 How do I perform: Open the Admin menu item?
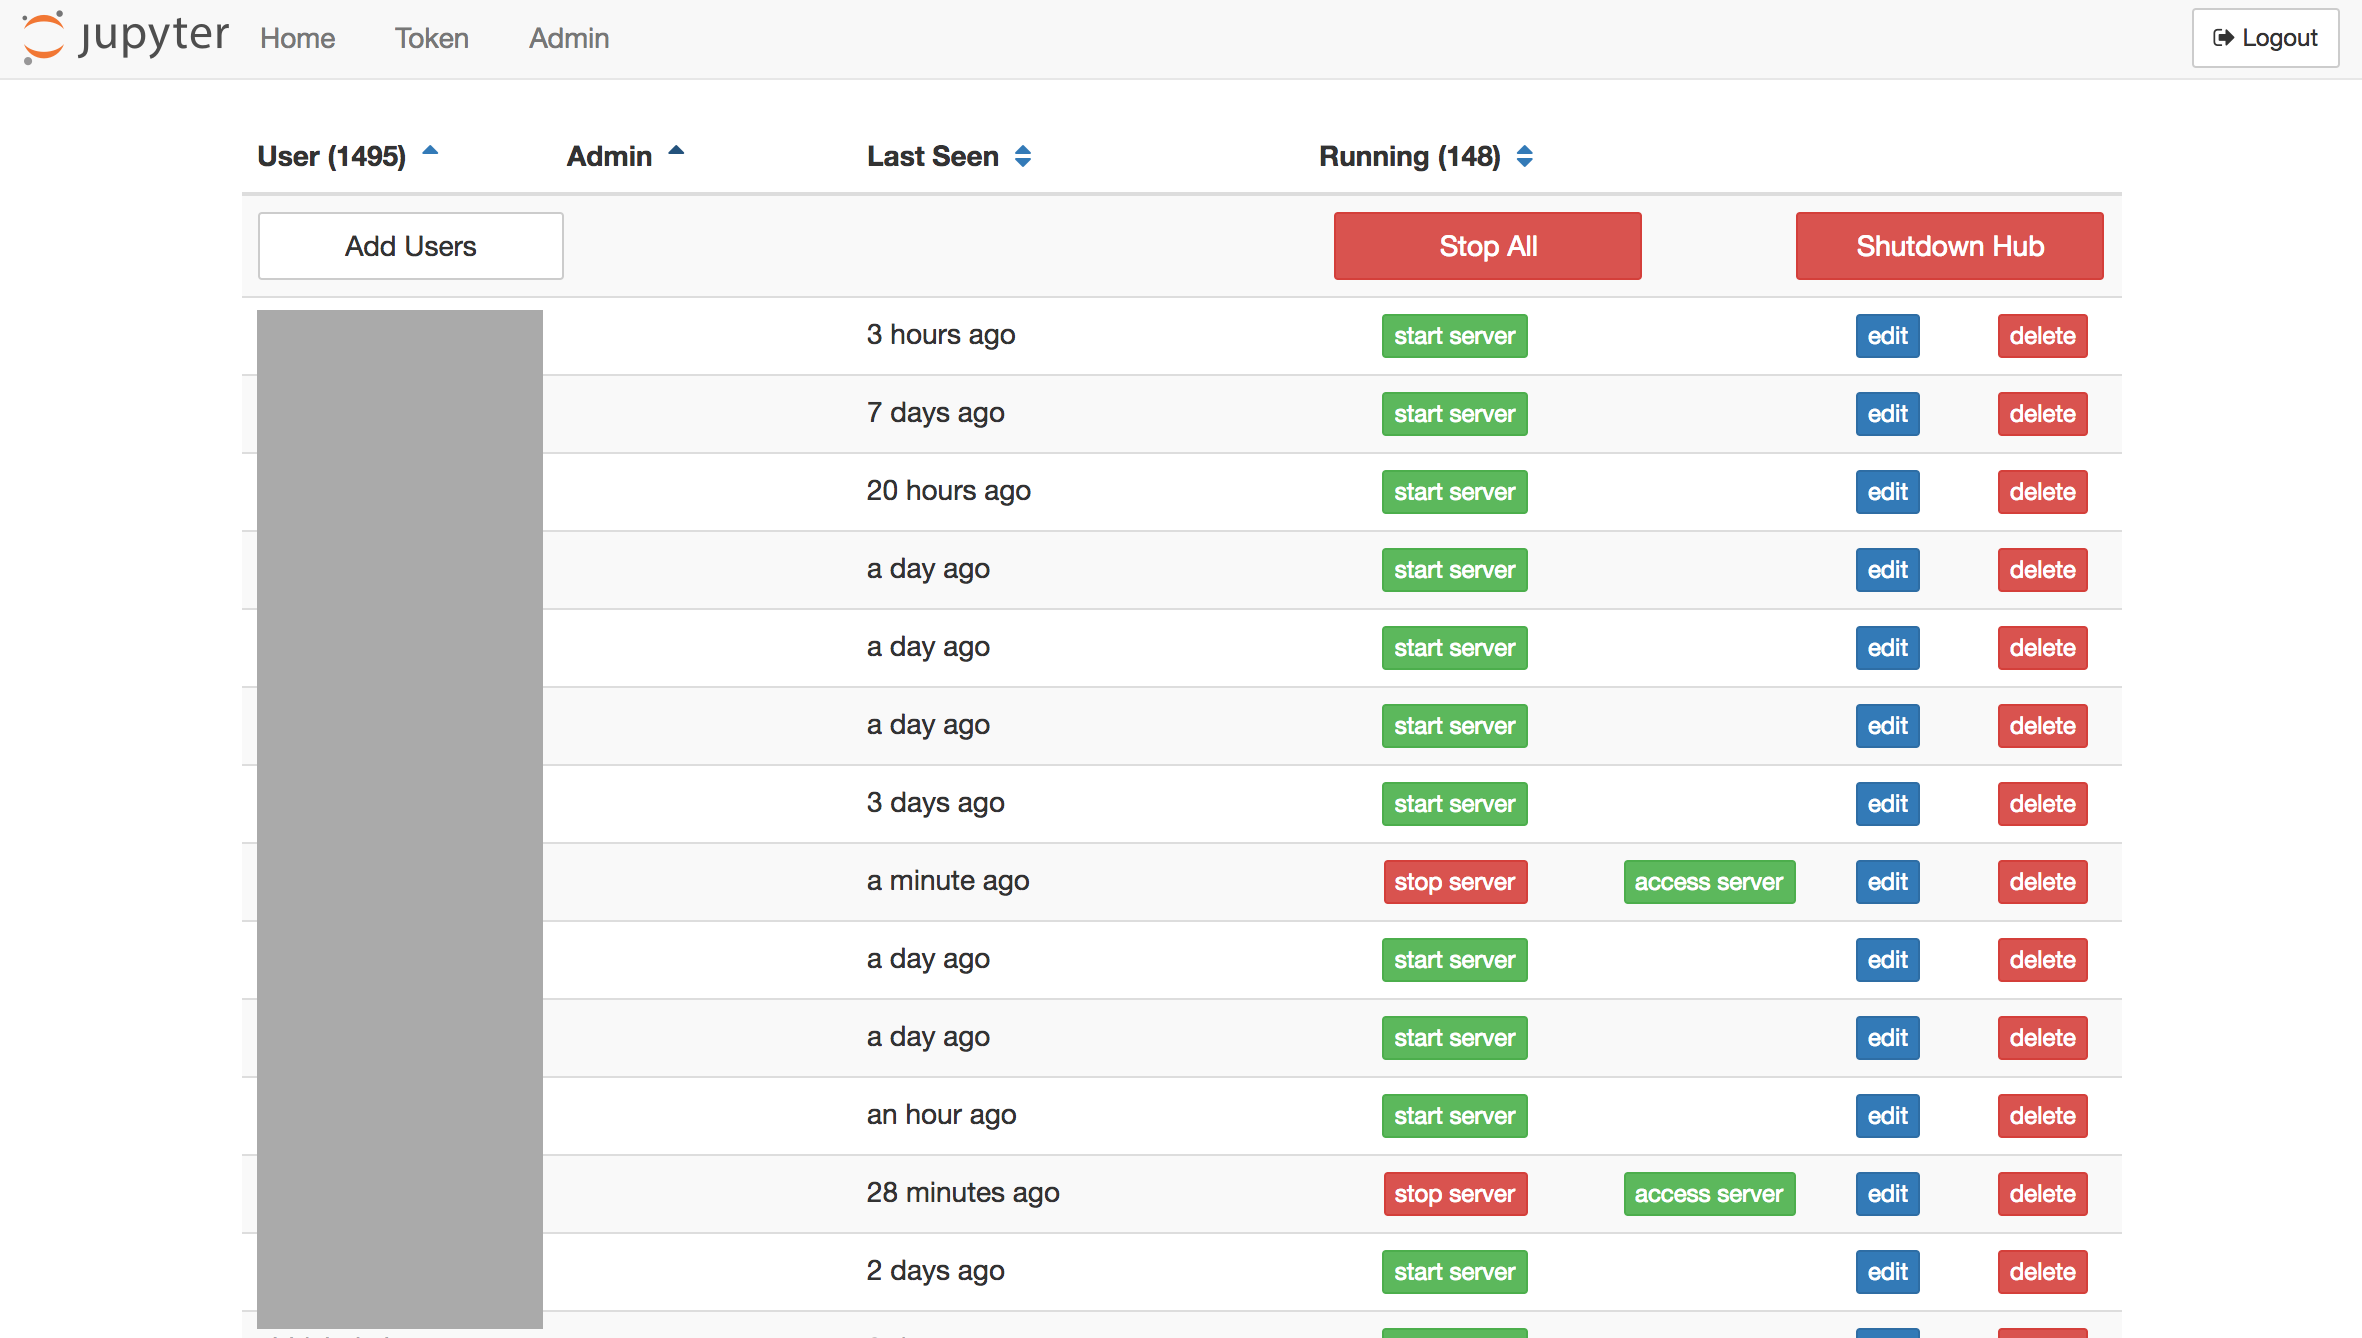[x=568, y=37]
